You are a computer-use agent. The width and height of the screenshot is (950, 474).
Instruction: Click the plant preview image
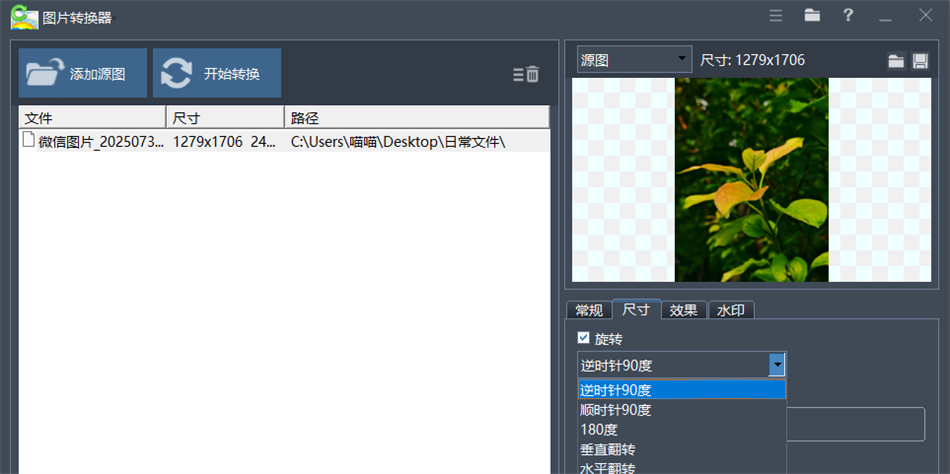point(752,180)
